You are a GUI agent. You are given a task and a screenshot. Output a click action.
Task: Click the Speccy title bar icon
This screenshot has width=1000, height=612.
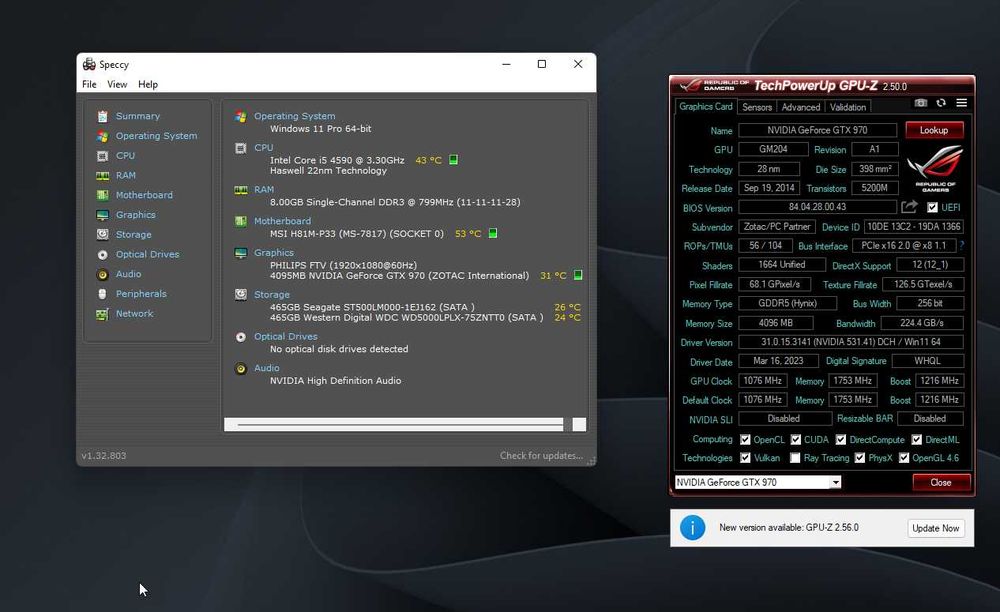(89, 64)
